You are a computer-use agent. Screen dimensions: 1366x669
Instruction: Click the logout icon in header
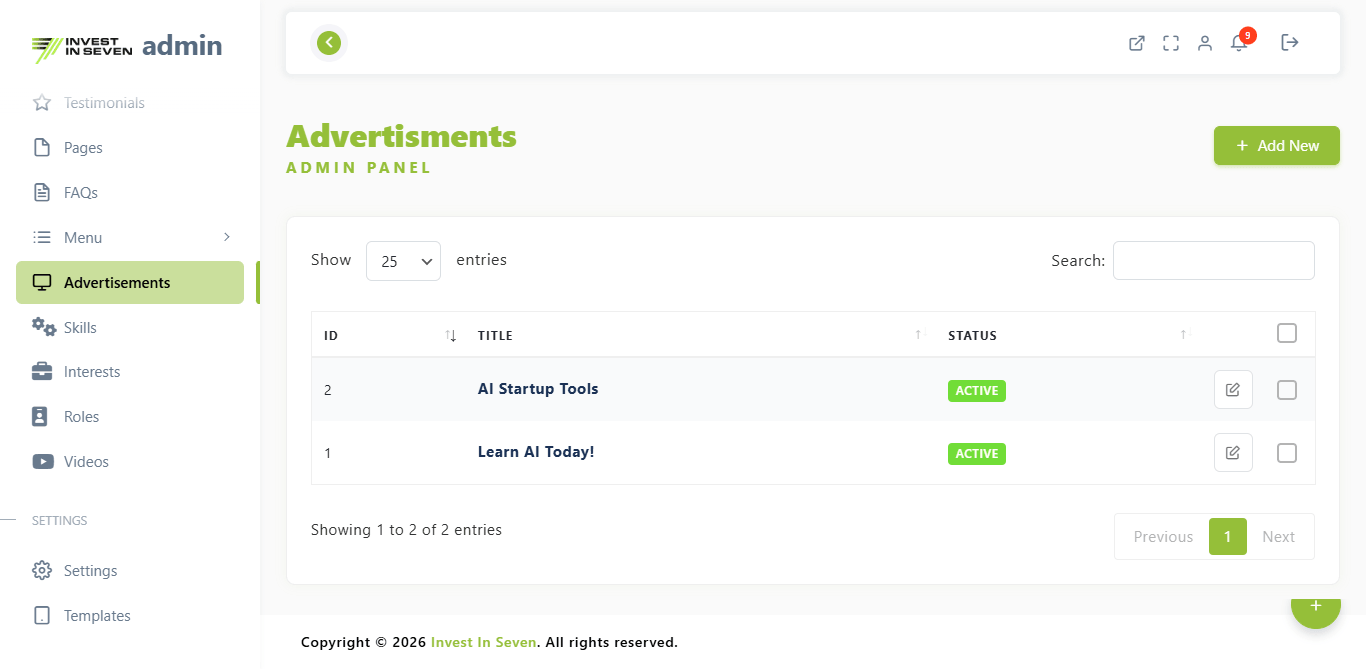[1289, 43]
